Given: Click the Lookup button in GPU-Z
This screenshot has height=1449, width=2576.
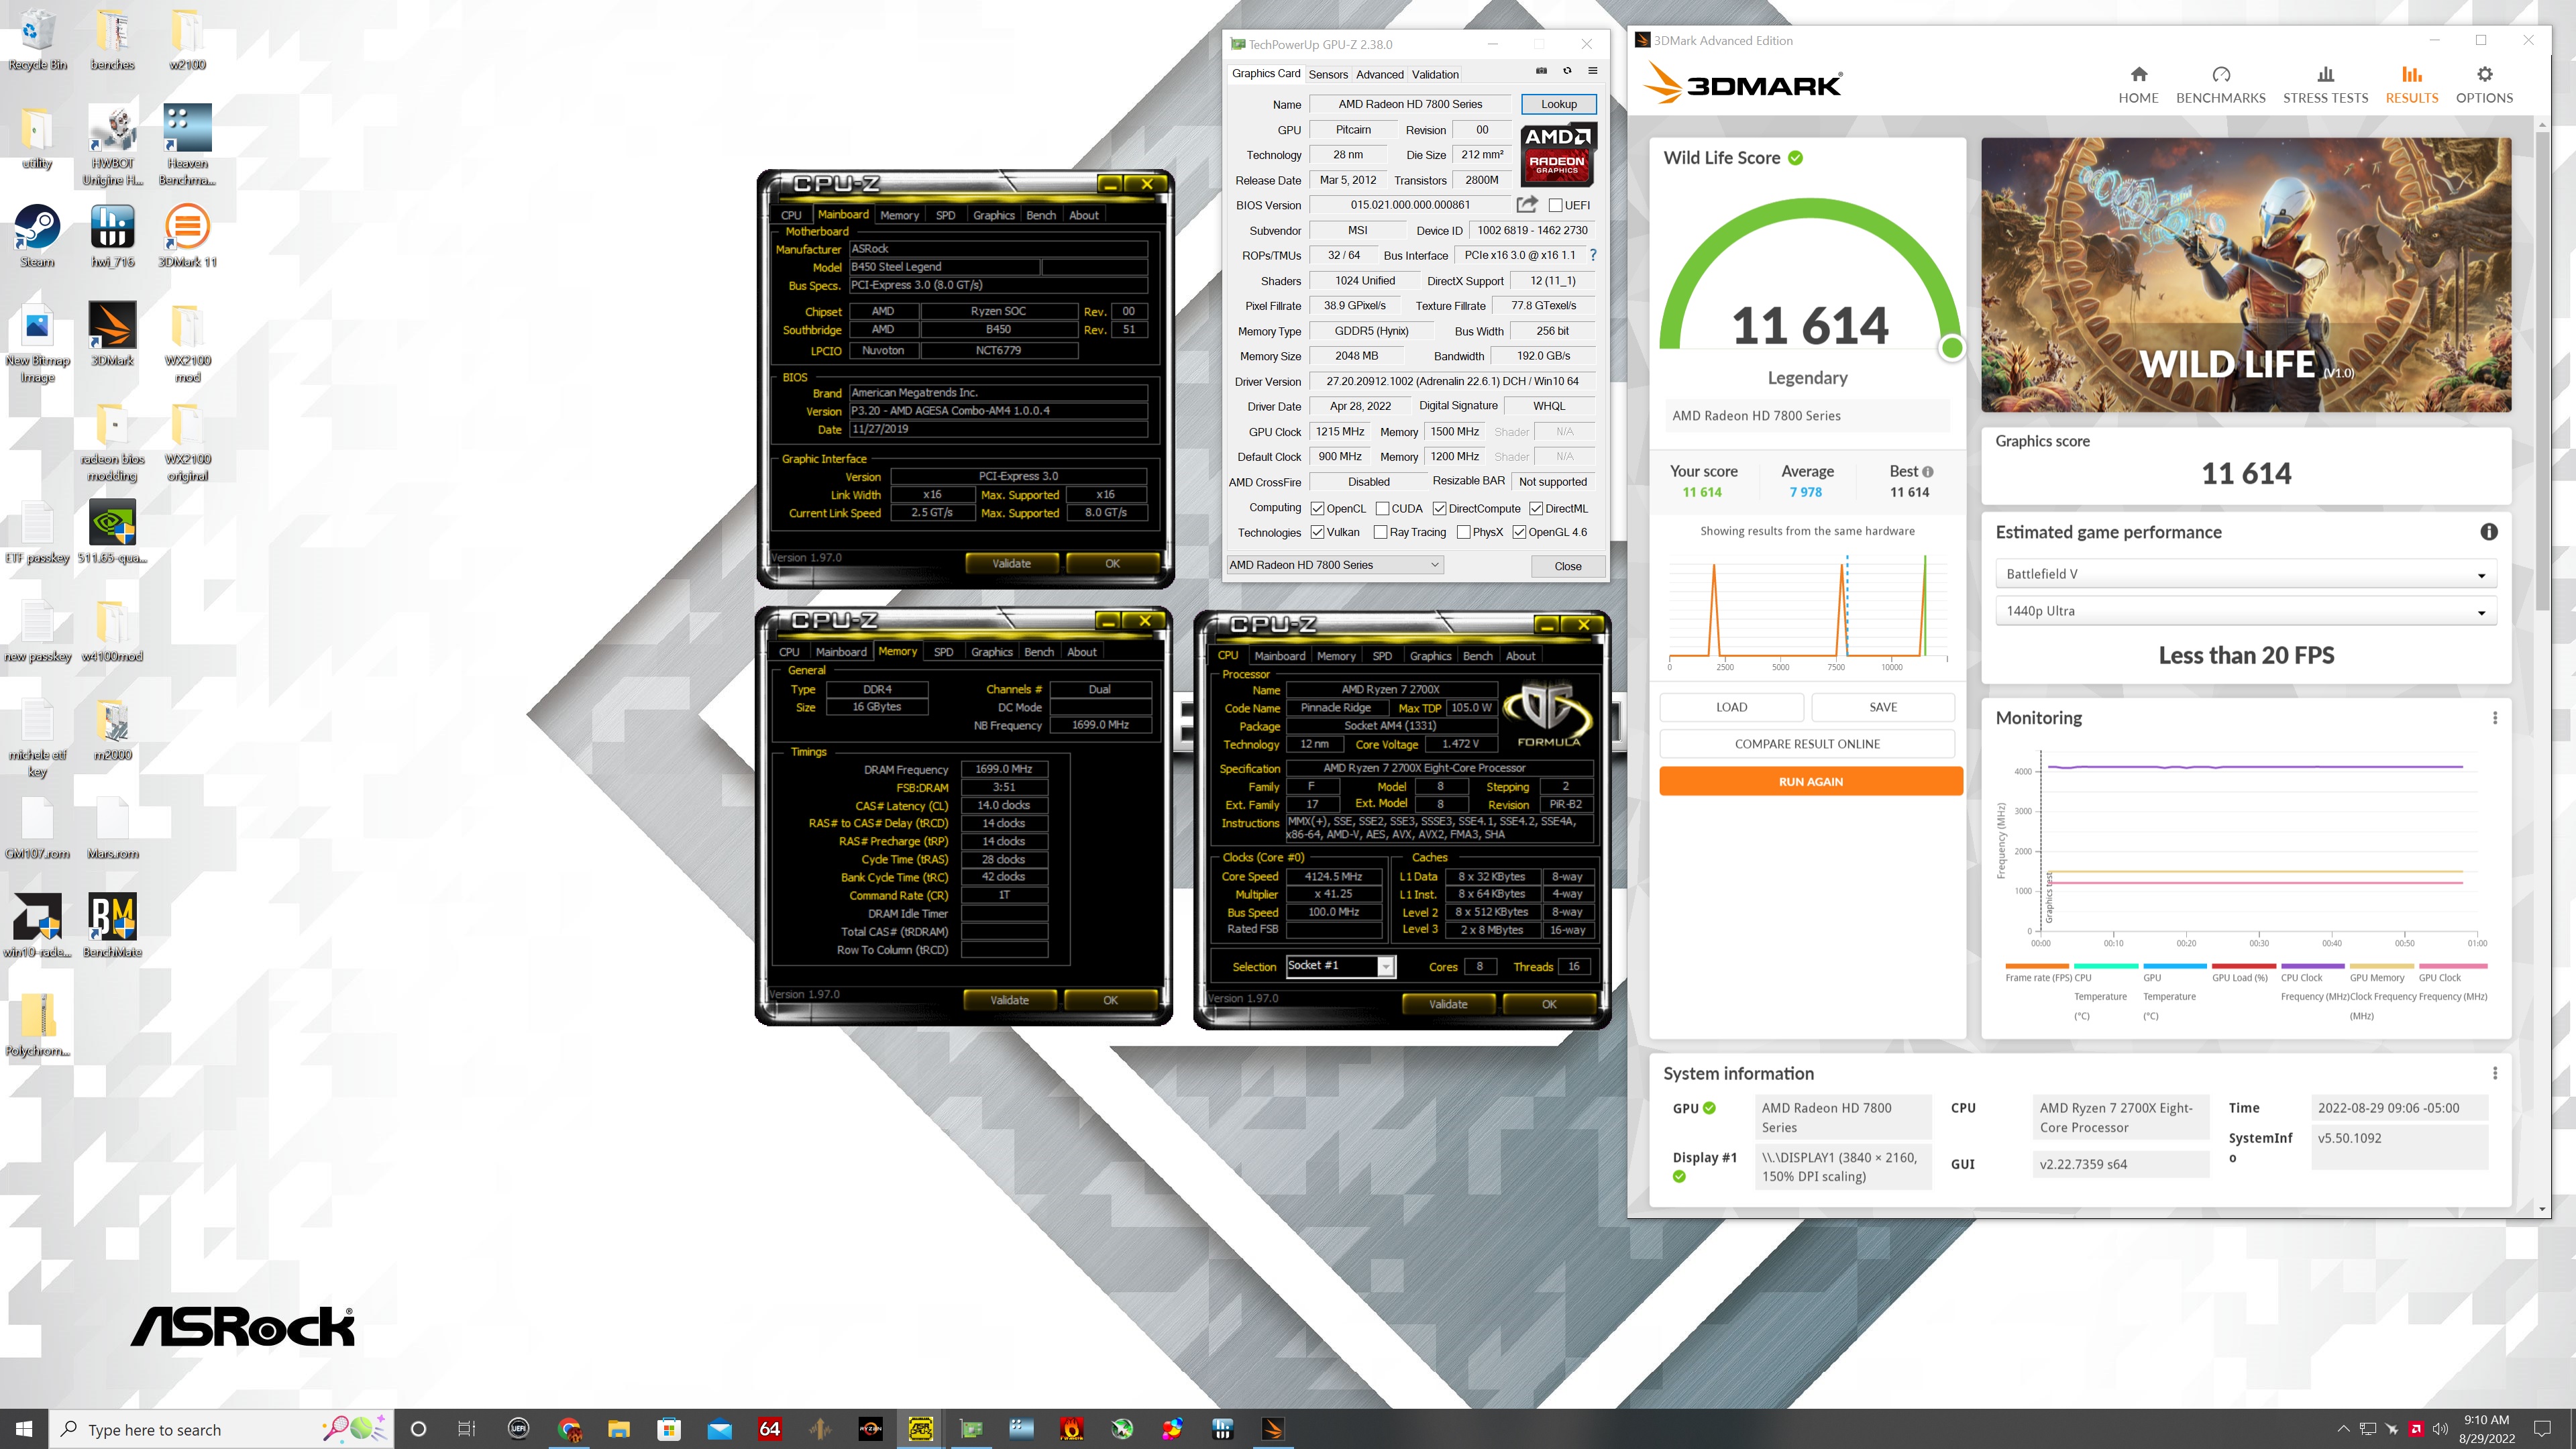Looking at the screenshot, I should click(x=1558, y=104).
